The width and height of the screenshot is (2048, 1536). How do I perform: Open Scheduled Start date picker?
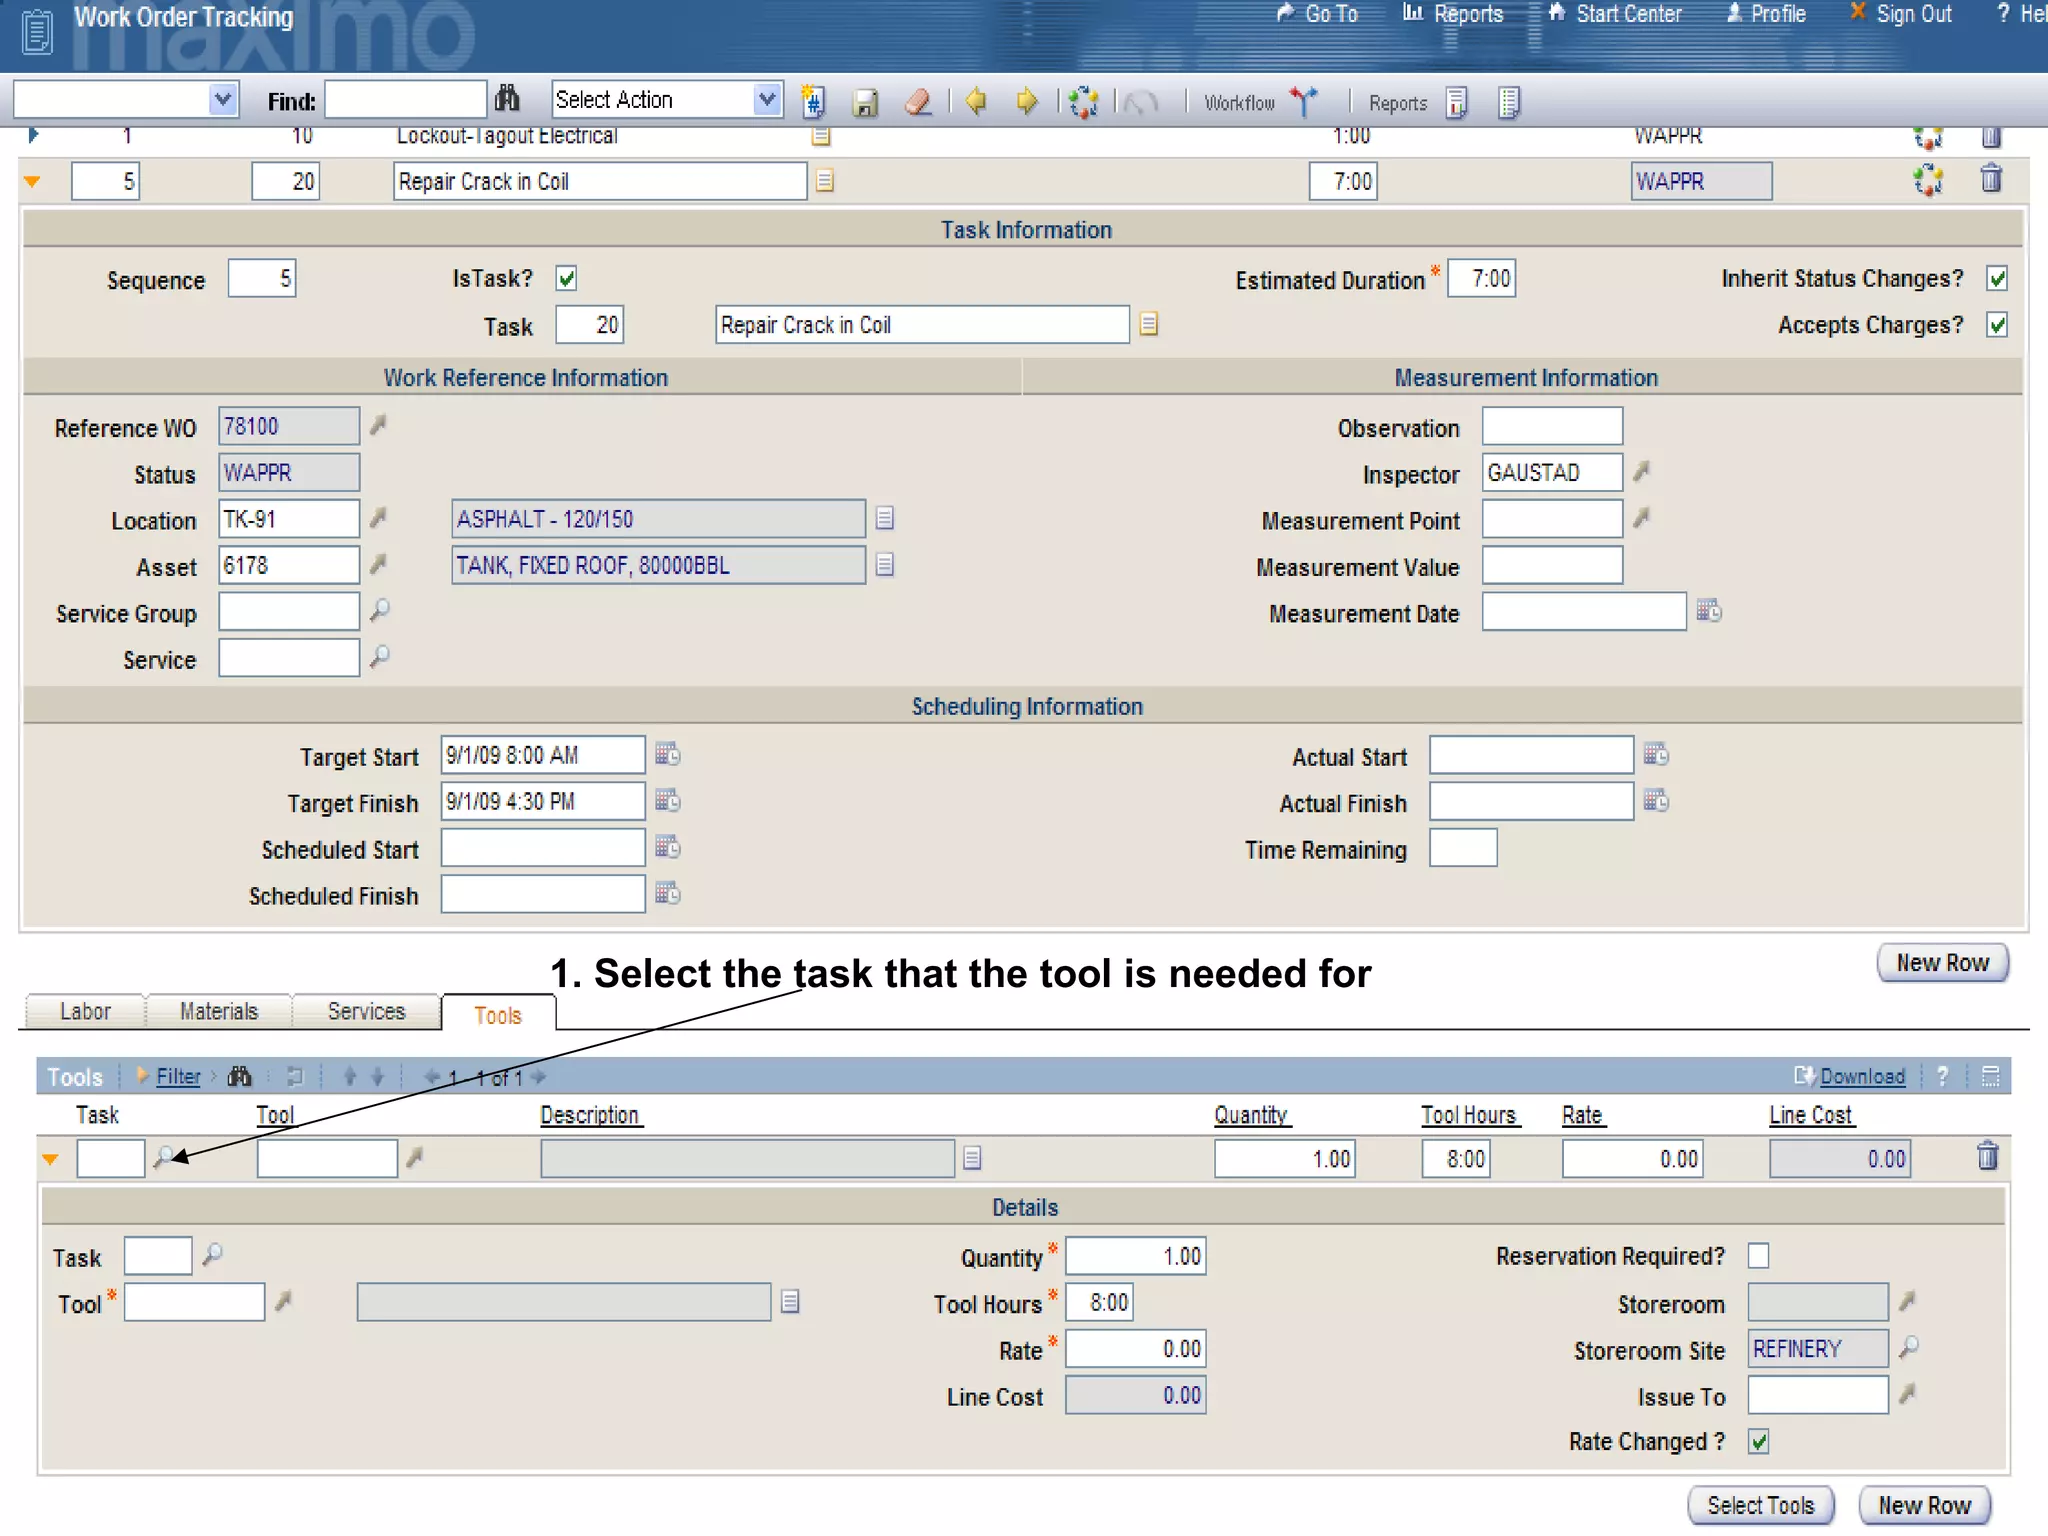pos(668,847)
